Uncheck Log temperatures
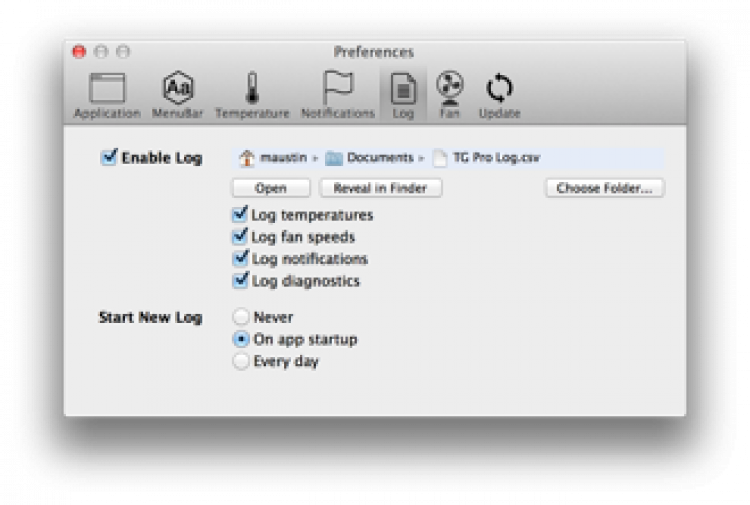Viewport: 750px width, 505px height. pyautogui.click(x=240, y=215)
